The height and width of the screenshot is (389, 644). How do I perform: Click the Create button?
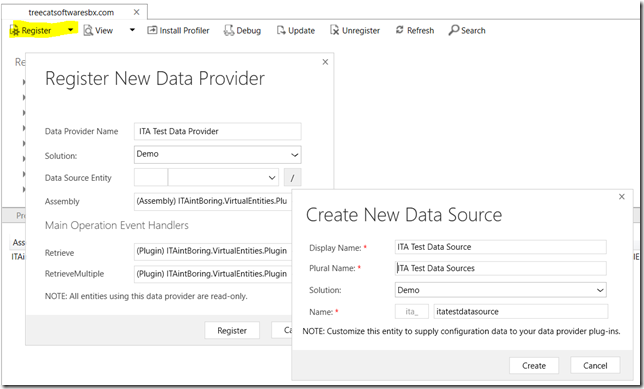point(534,365)
